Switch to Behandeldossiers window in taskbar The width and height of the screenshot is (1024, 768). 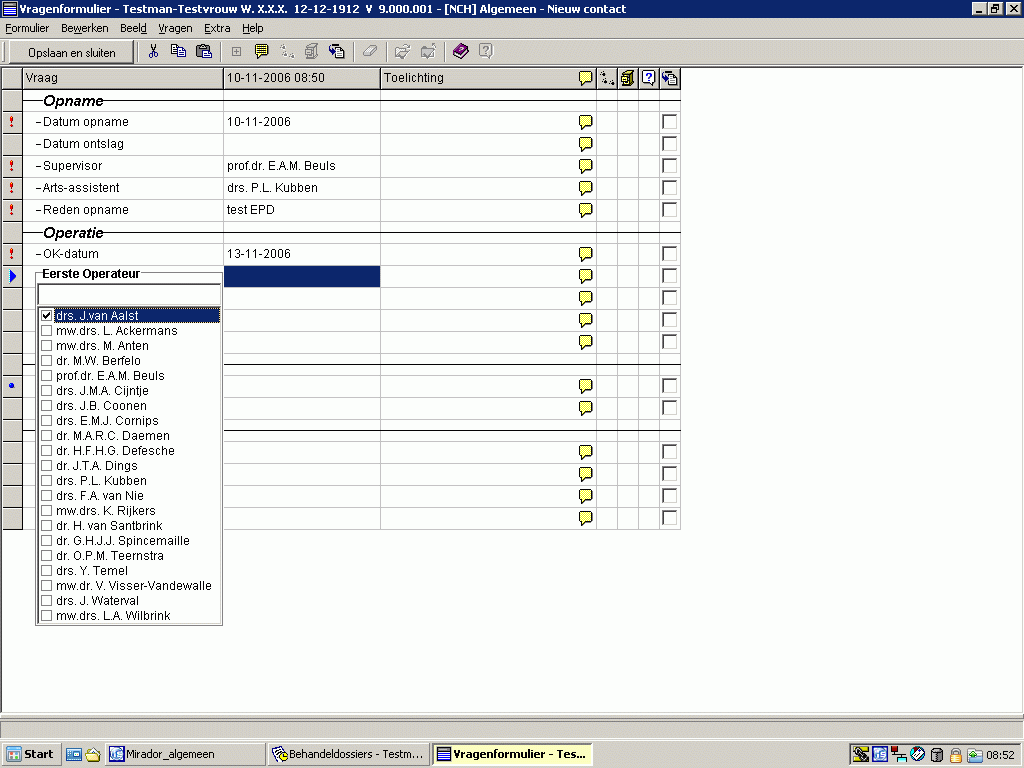pos(349,754)
